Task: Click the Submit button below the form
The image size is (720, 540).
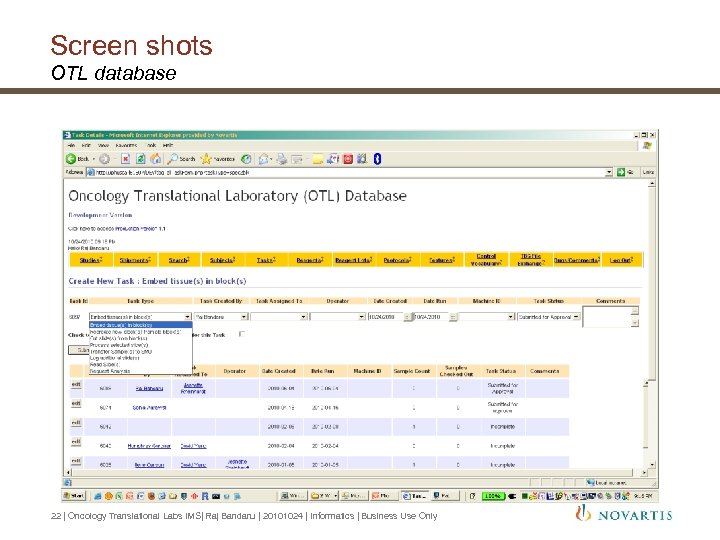Action: click(x=79, y=350)
